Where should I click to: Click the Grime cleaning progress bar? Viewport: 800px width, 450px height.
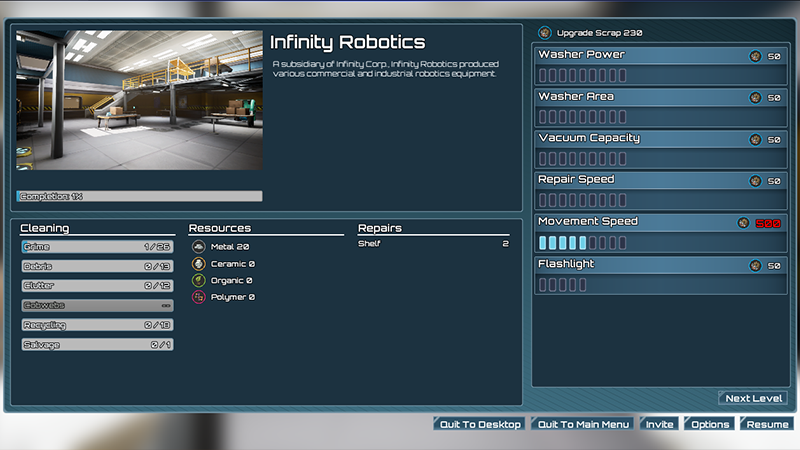tap(97, 246)
